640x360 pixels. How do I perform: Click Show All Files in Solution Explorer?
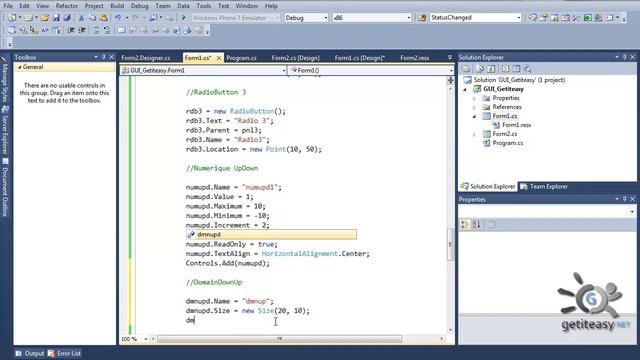480,69
